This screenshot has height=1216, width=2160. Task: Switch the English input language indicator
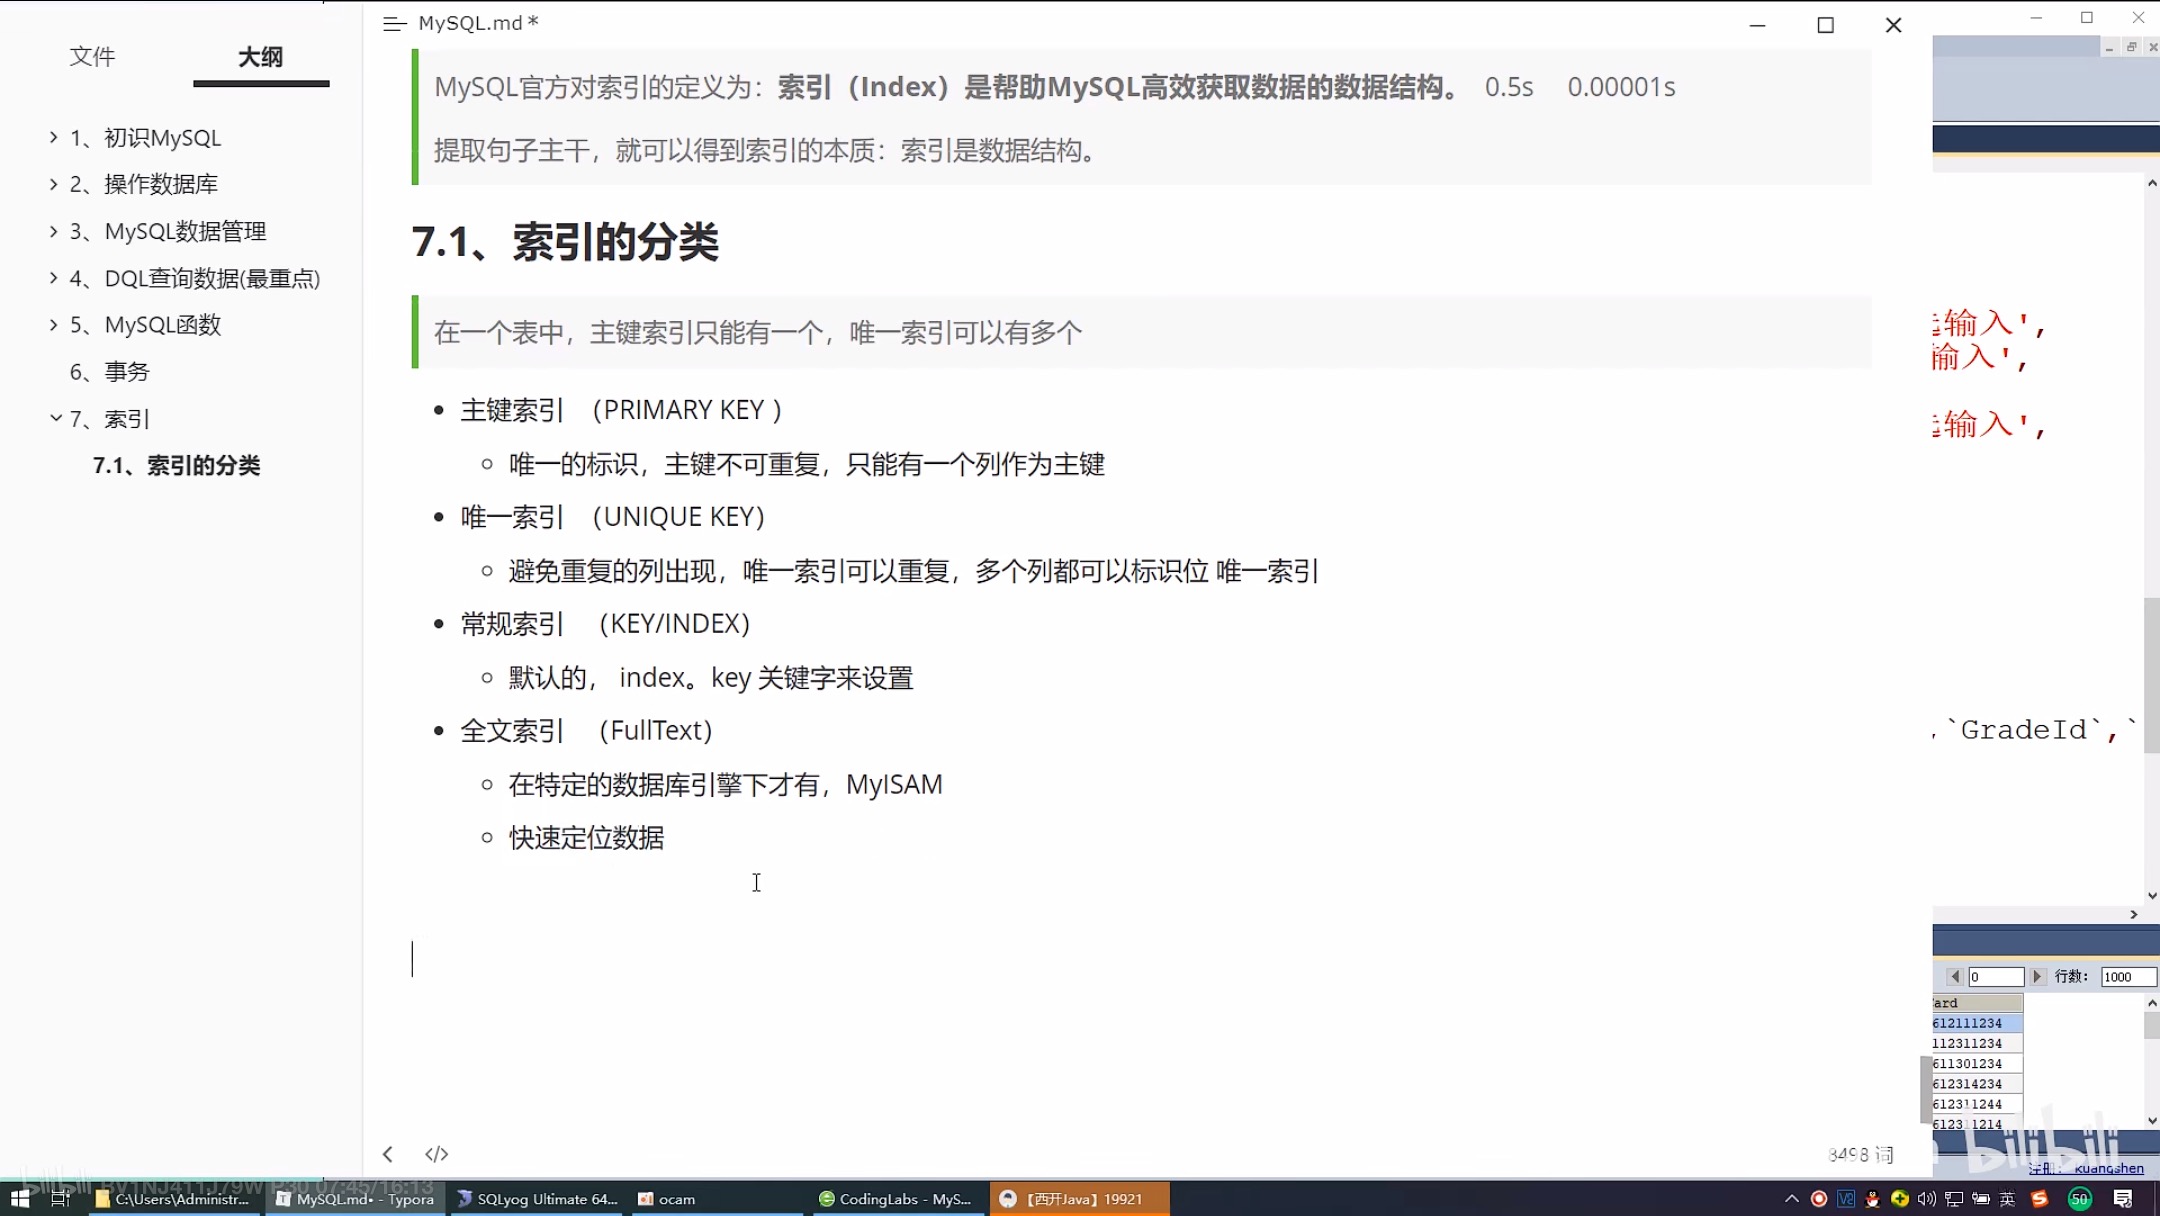(x=2007, y=1198)
